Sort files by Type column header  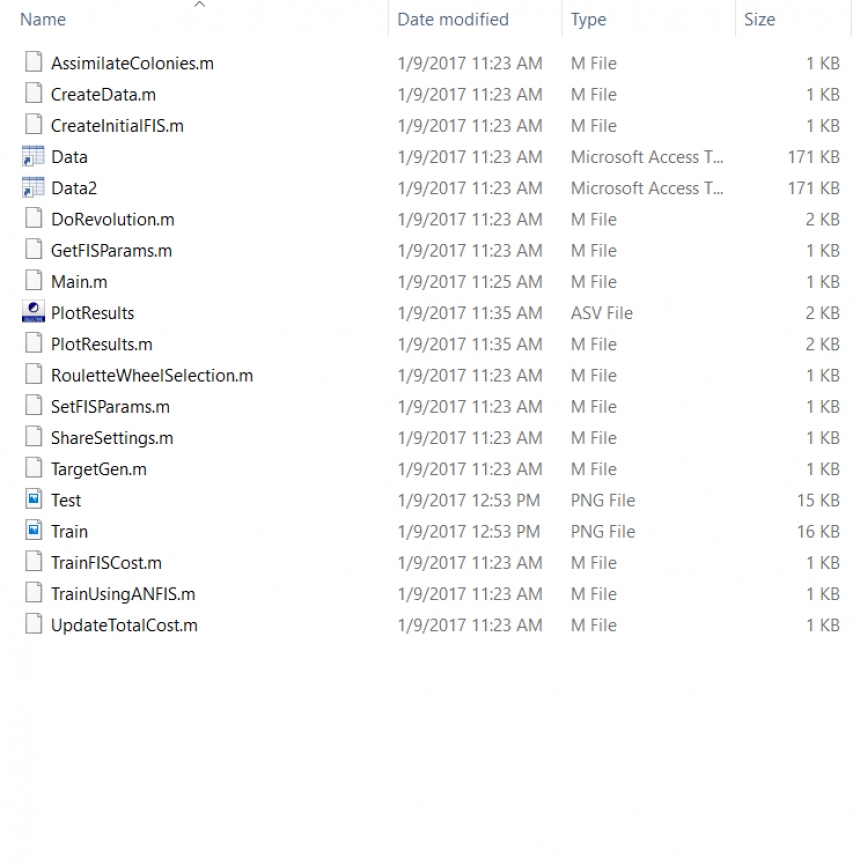[x=588, y=20]
